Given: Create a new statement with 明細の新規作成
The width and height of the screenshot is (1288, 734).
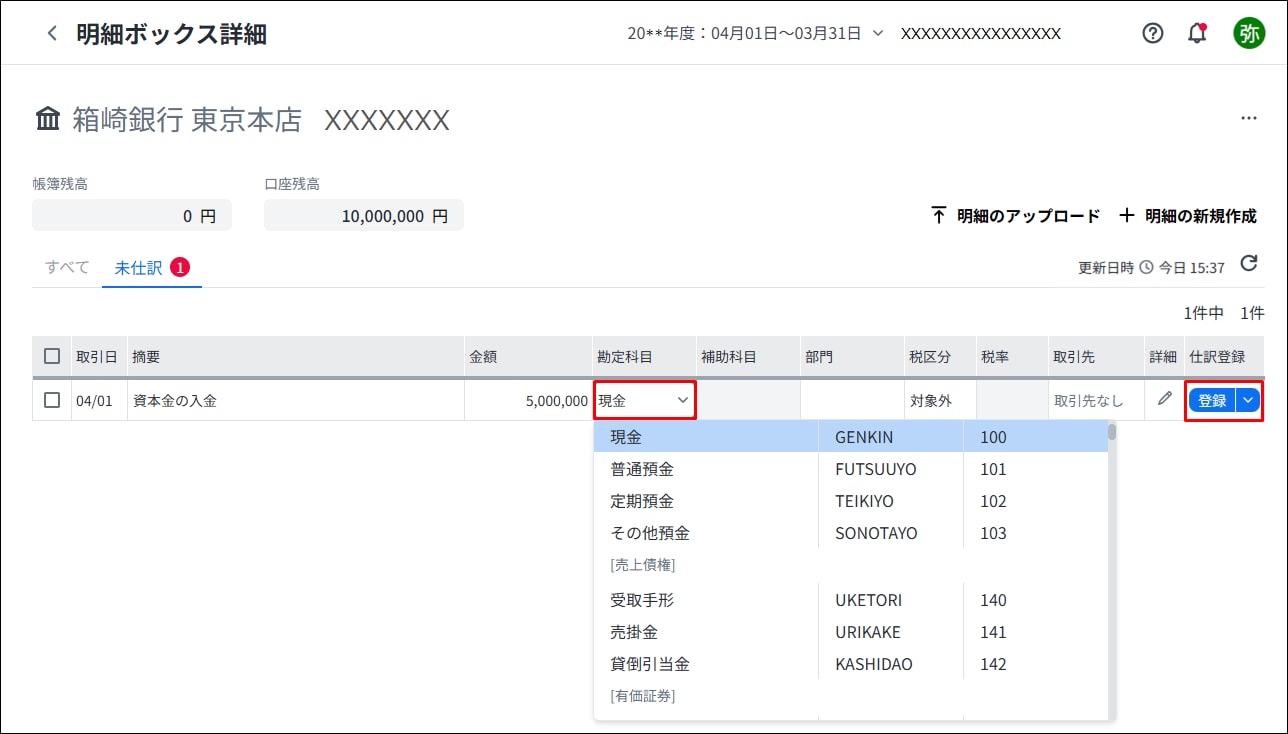Looking at the screenshot, I should coord(1188,216).
